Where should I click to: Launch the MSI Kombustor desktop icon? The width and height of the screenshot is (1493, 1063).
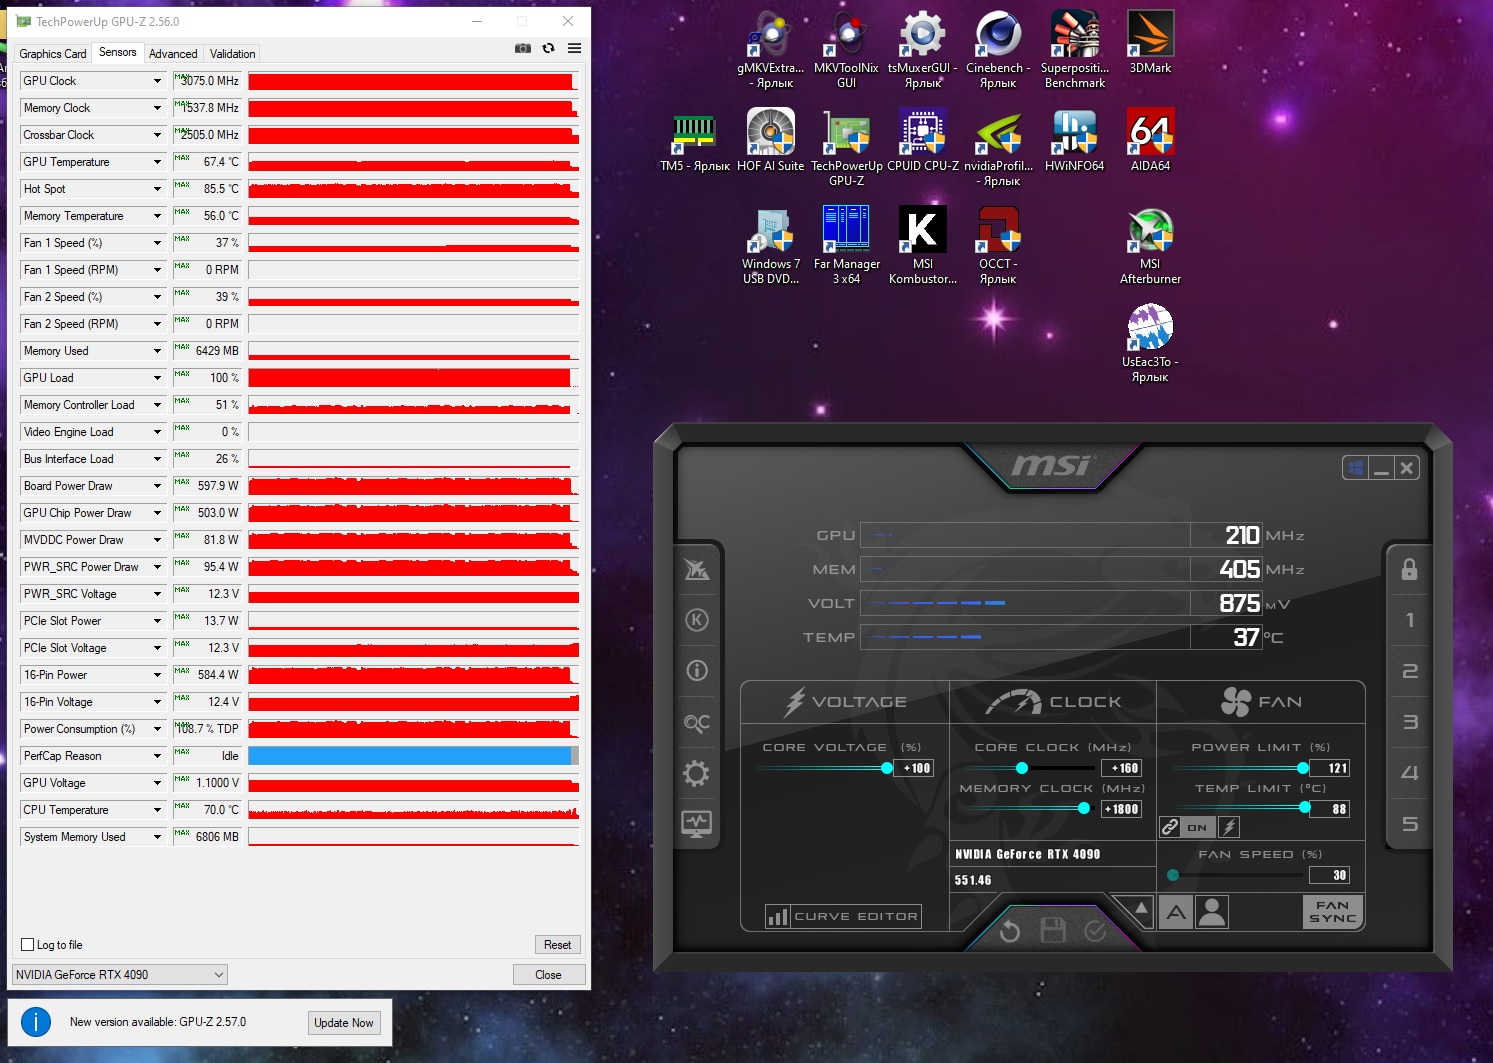(x=922, y=245)
